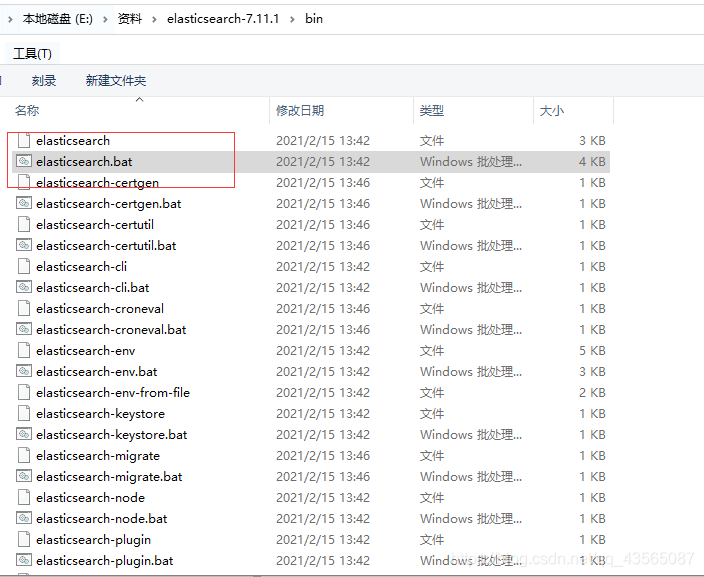Go to 资料 folder in address bar
The image size is (704, 577).
point(130,19)
